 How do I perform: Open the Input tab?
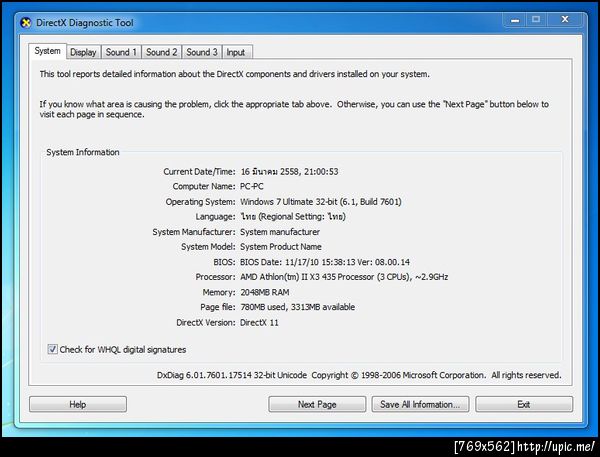[236, 52]
